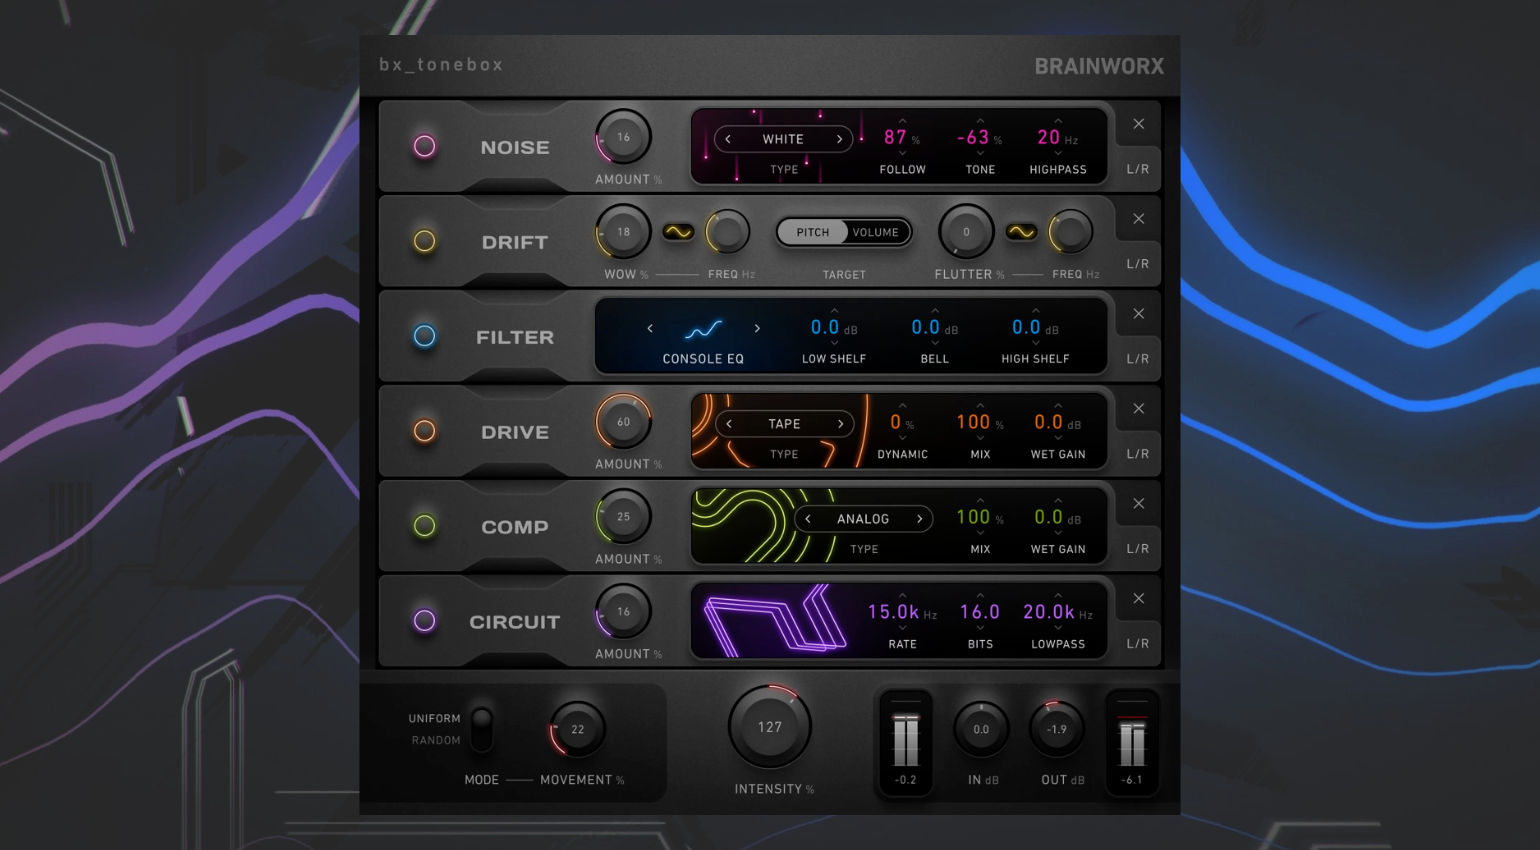Enable the FILTER module LED

[x=424, y=337]
